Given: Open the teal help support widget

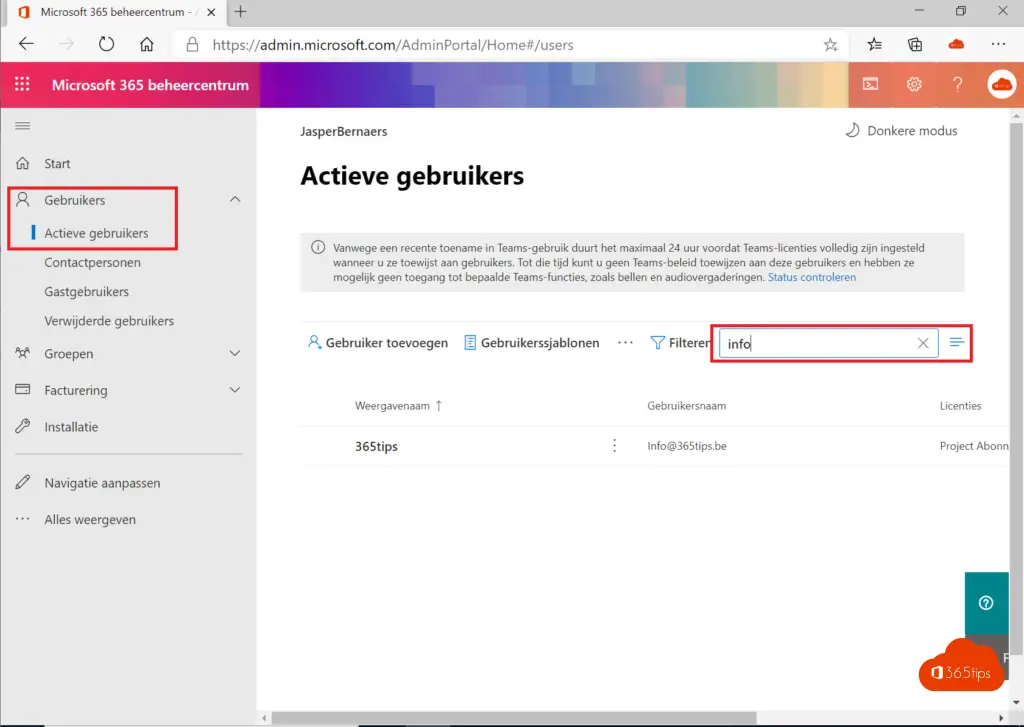Looking at the screenshot, I should [986, 602].
